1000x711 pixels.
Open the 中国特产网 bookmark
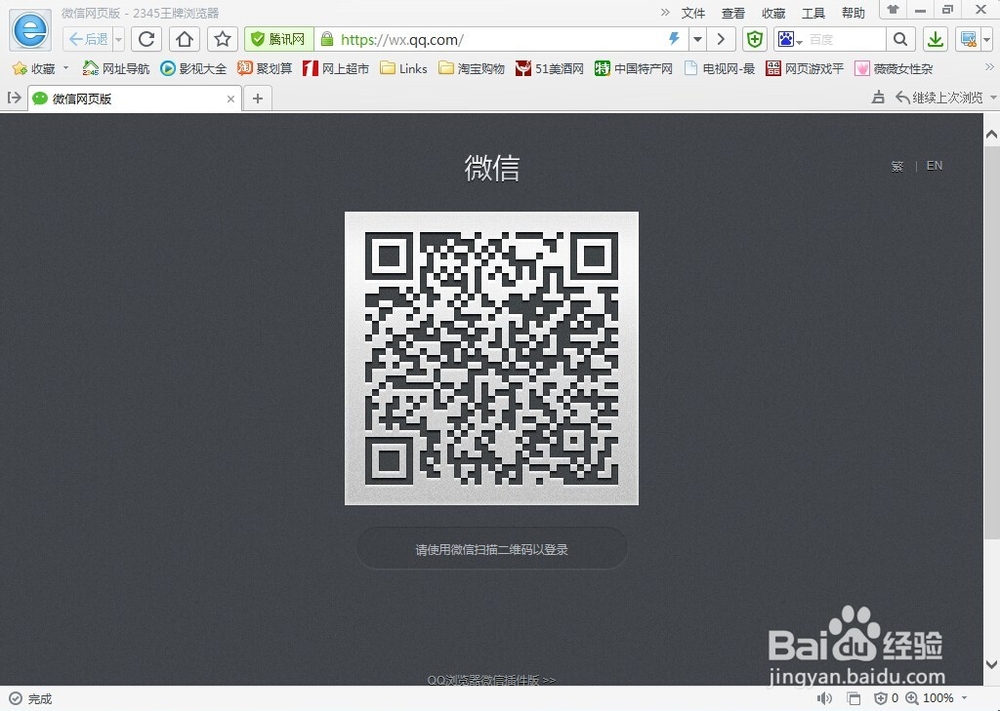coord(633,68)
